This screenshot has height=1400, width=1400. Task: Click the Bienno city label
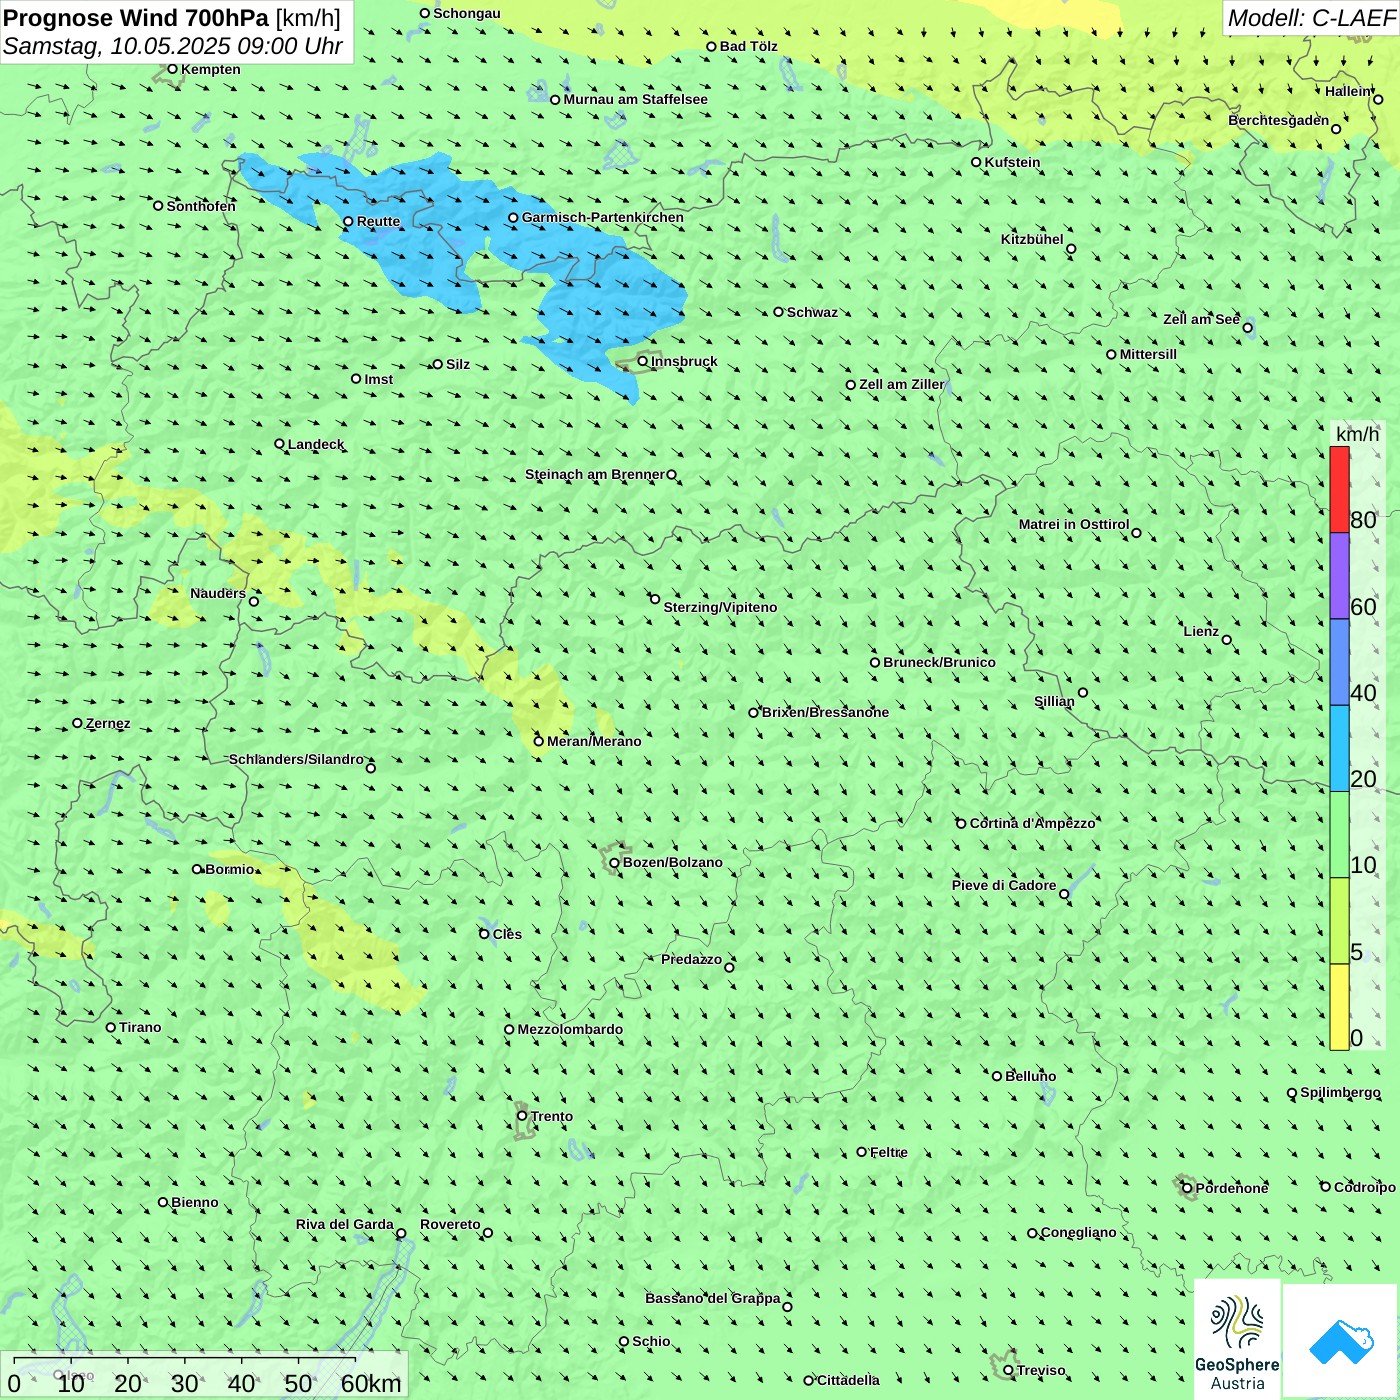point(195,1202)
